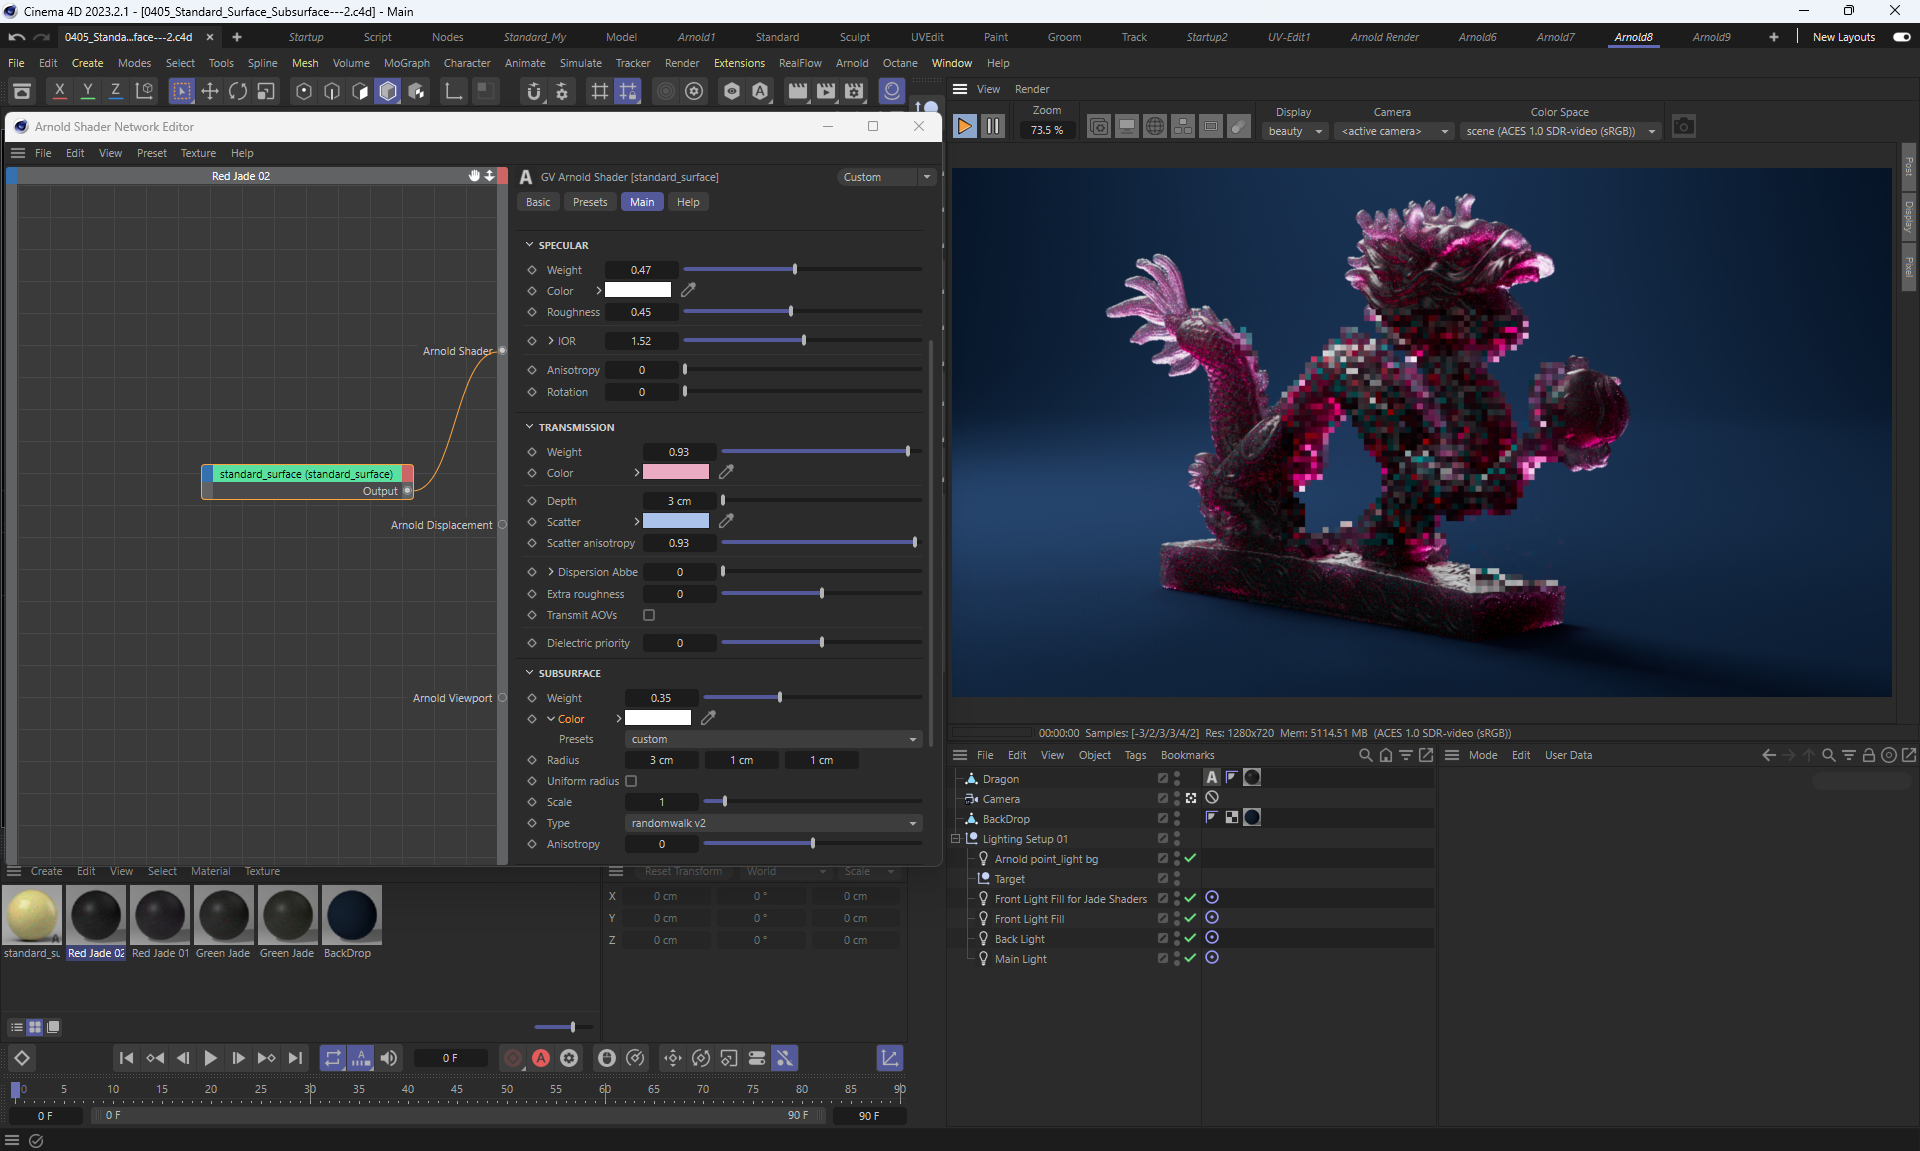Open the MoGraph menu

click(406, 63)
